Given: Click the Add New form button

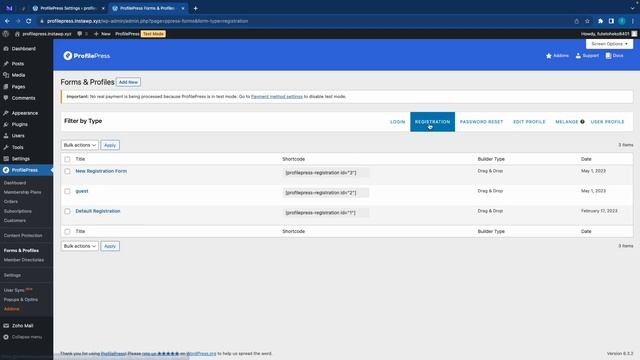Looking at the screenshot, I should pyautogui.click(x=128, y=82).
